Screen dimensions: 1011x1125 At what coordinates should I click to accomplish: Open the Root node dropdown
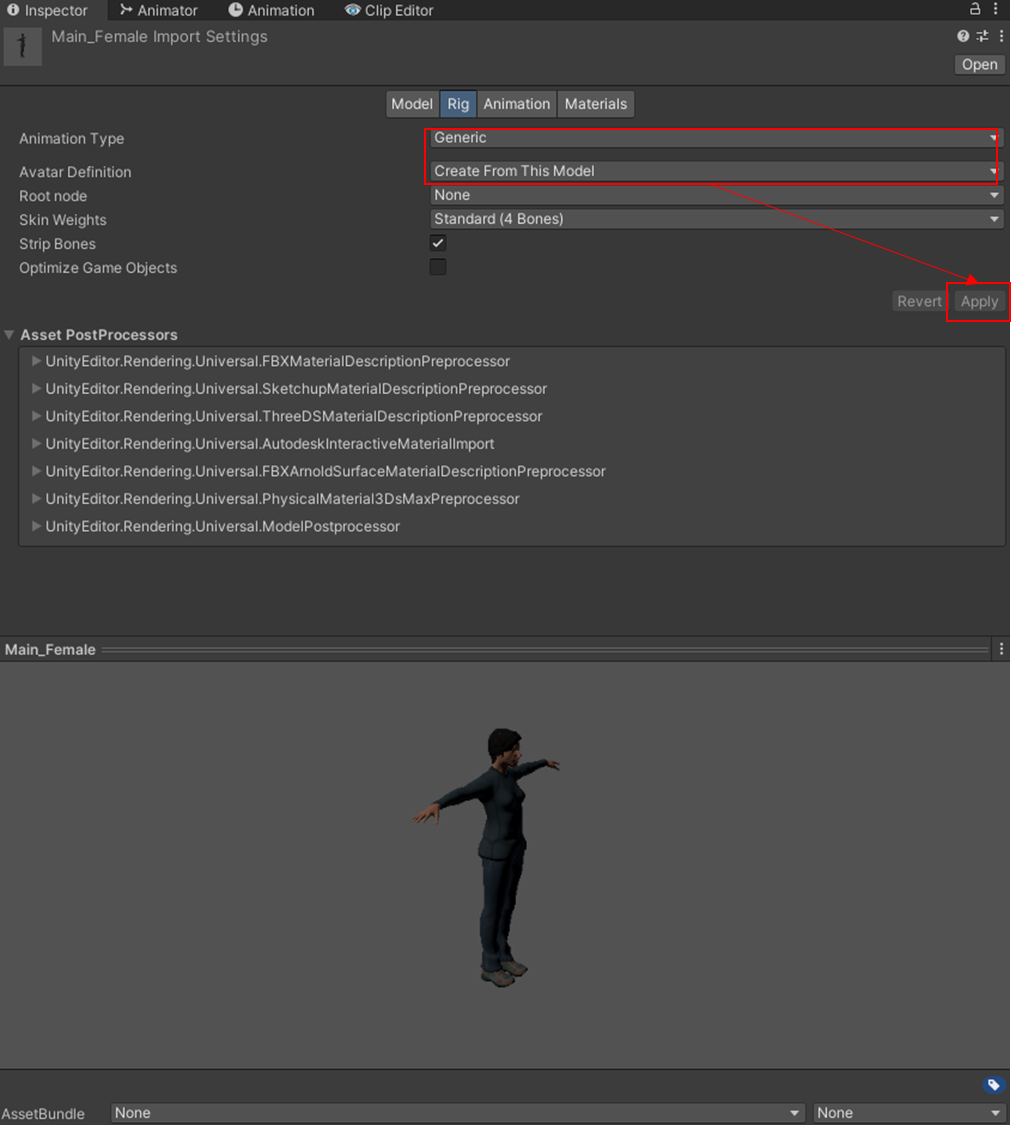(716, 195)
